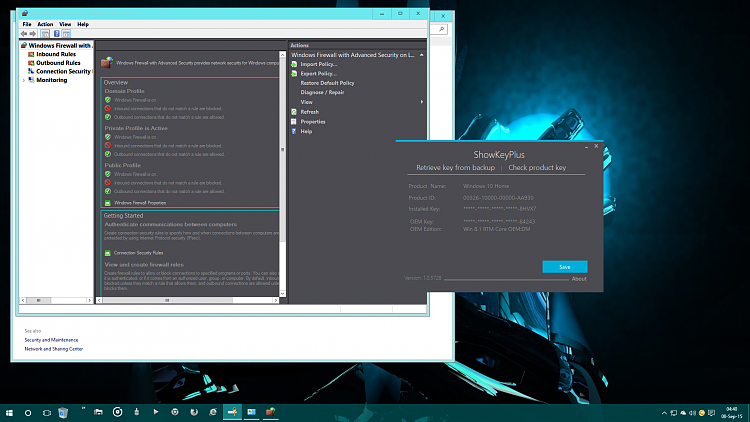Image resolution: width=750 pixels, height=422 pixels.
Task: Click the volume speaker tray icon
Action: [x=692, y=413]
